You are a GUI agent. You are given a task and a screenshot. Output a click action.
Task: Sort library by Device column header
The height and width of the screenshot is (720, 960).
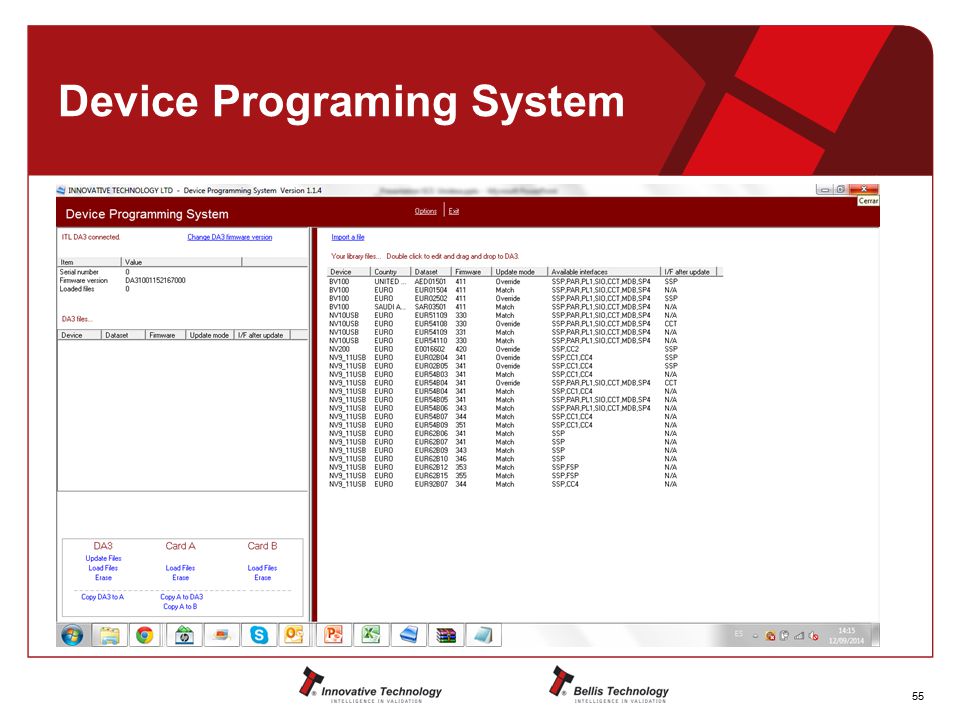pos(349,272)
